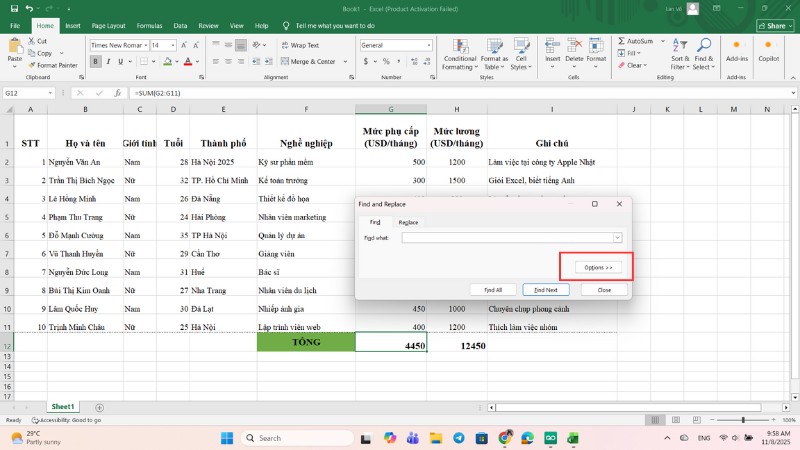The height and width of the screenshot is (450, 800).
Task: Click the AutoSum sigma icon
Action: click(622, 41)
